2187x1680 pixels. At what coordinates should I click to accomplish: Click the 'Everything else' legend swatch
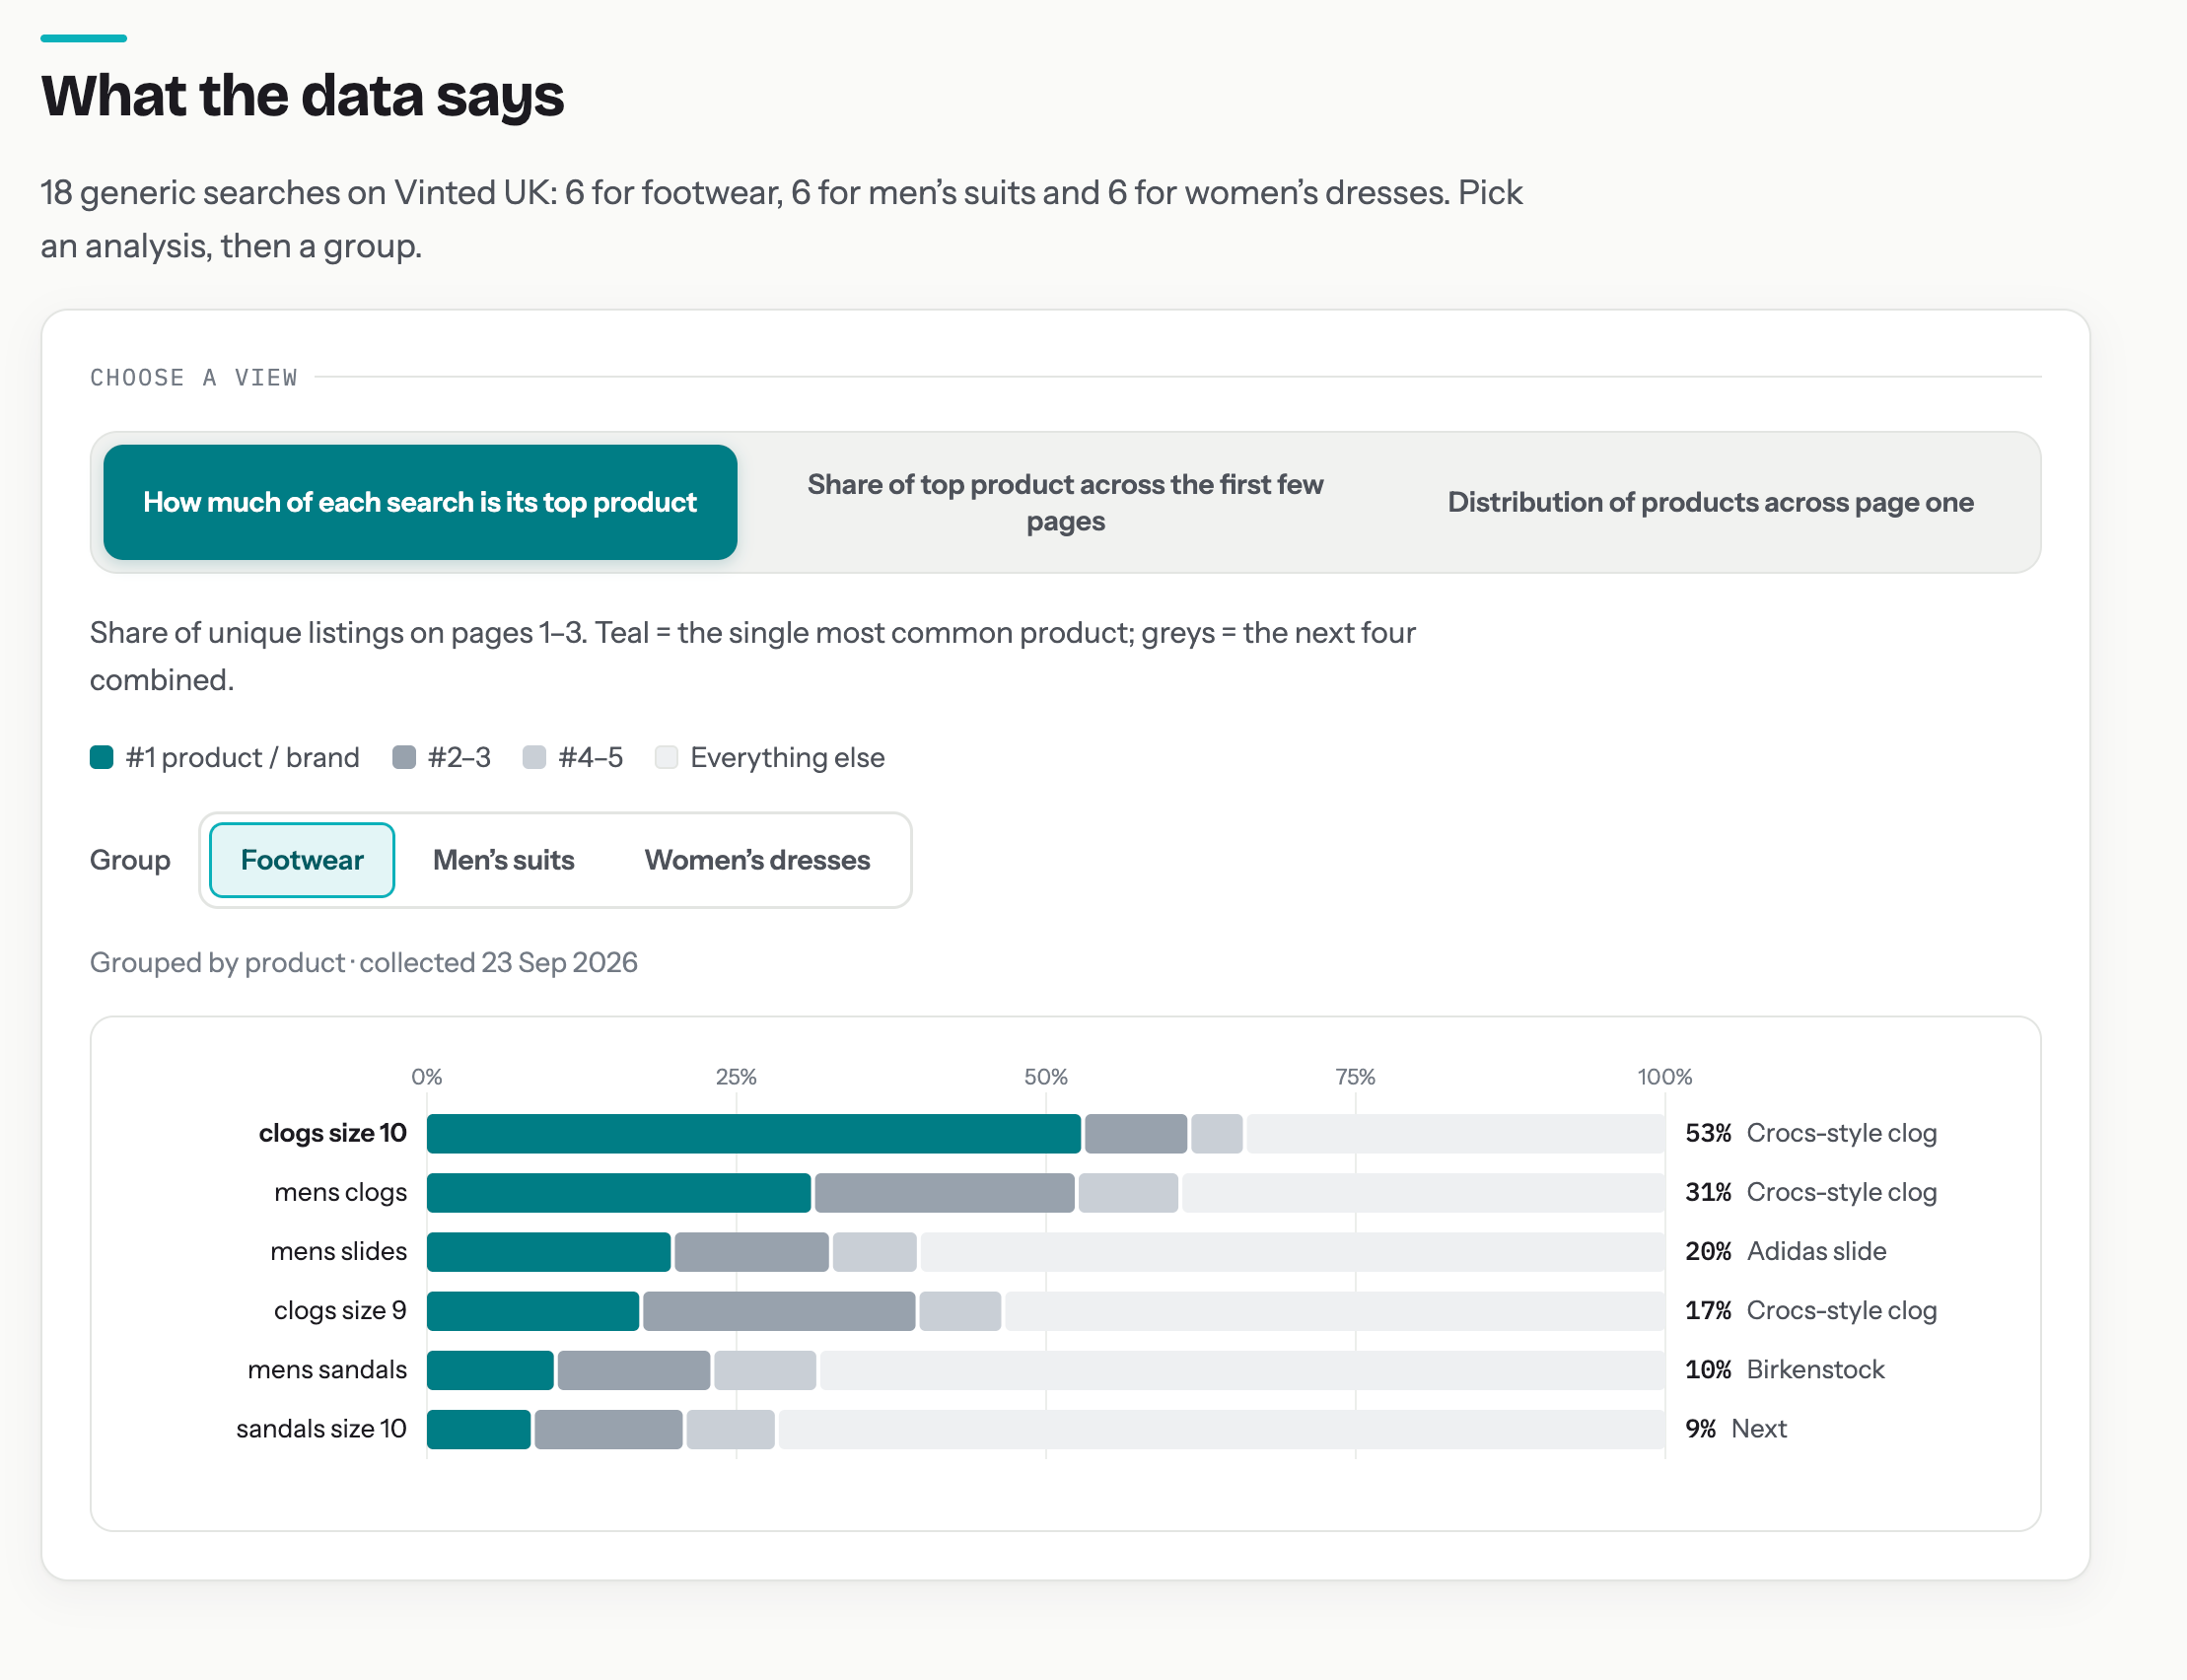pos(666,757)
